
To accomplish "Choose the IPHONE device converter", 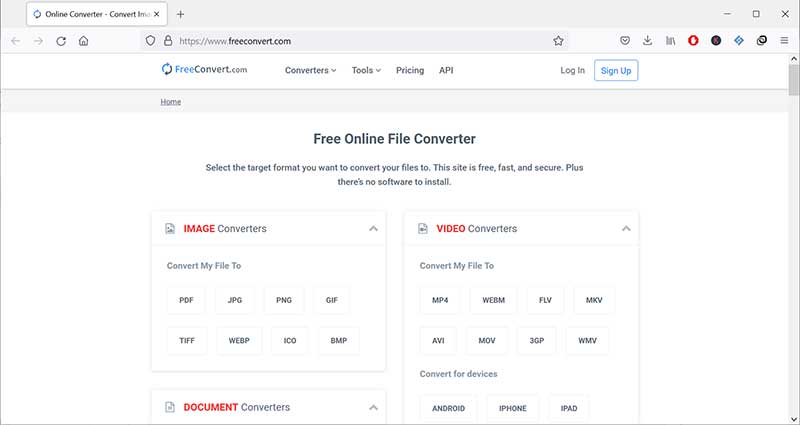I will coord(513,408).
